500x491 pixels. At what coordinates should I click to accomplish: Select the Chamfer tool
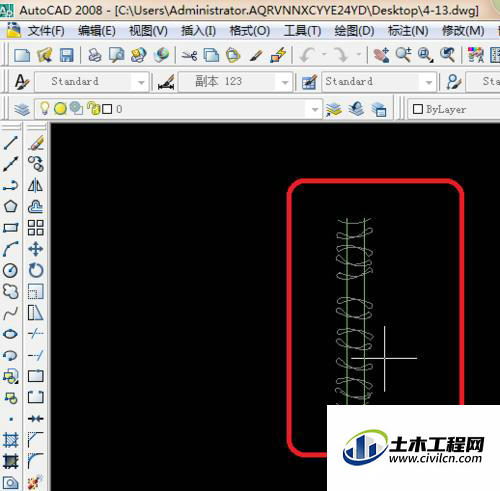pos(36,440)
